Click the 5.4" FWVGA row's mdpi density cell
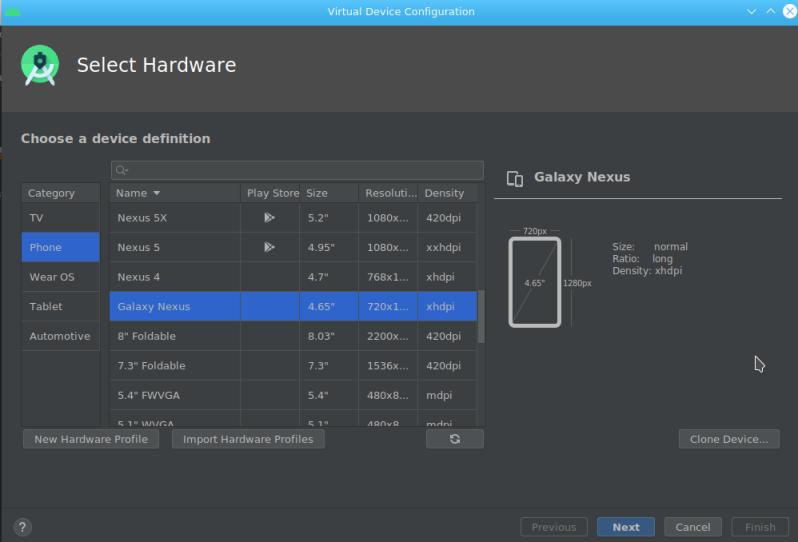Screen dimensions: 798x542 (447, 395)
